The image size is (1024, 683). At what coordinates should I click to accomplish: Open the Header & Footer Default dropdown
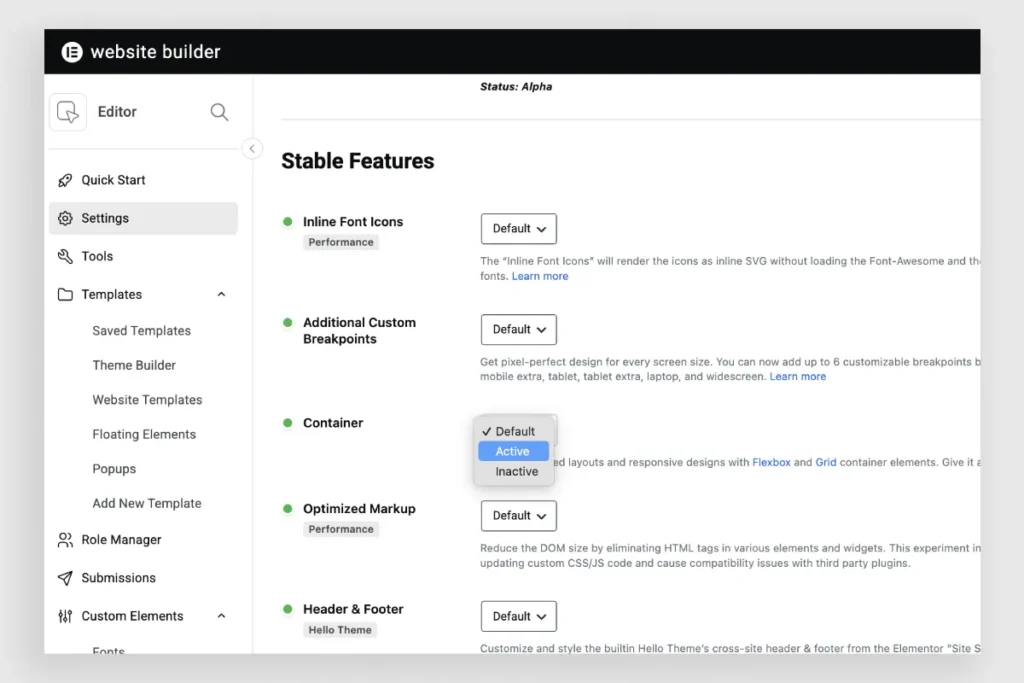point(519,616)
